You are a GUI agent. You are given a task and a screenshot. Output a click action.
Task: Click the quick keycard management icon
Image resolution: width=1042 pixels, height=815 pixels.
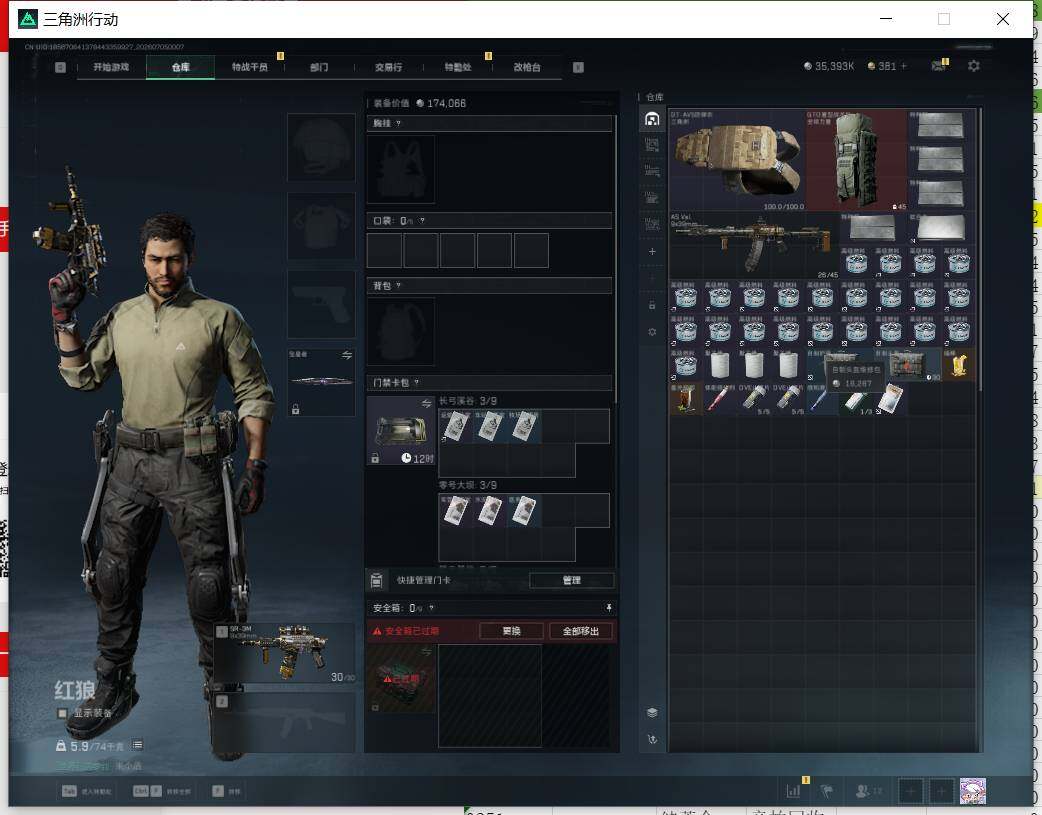point(376,580)
